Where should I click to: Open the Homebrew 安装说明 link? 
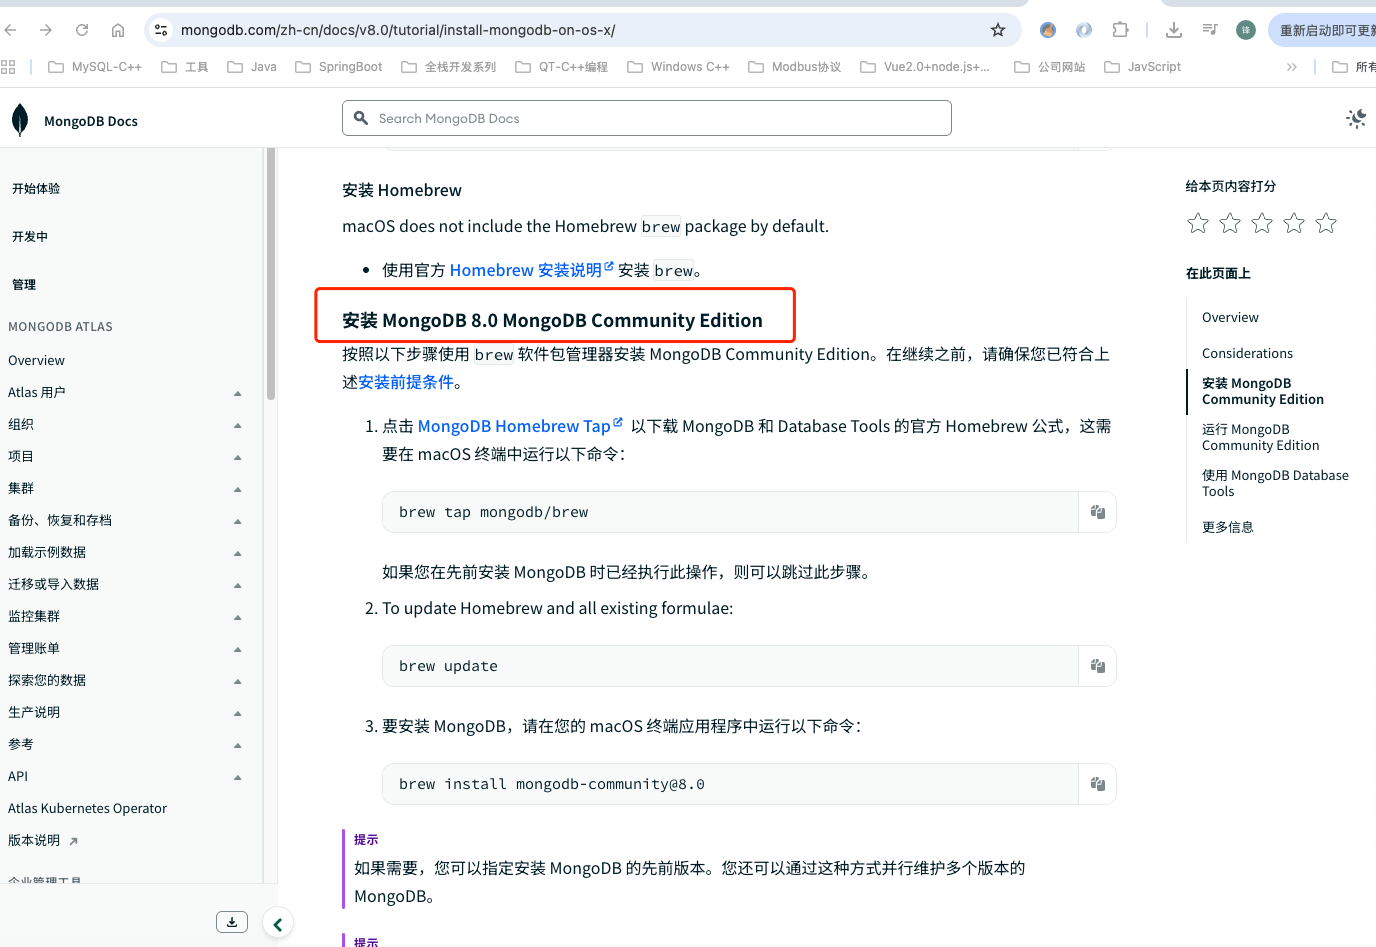point(531,270)
